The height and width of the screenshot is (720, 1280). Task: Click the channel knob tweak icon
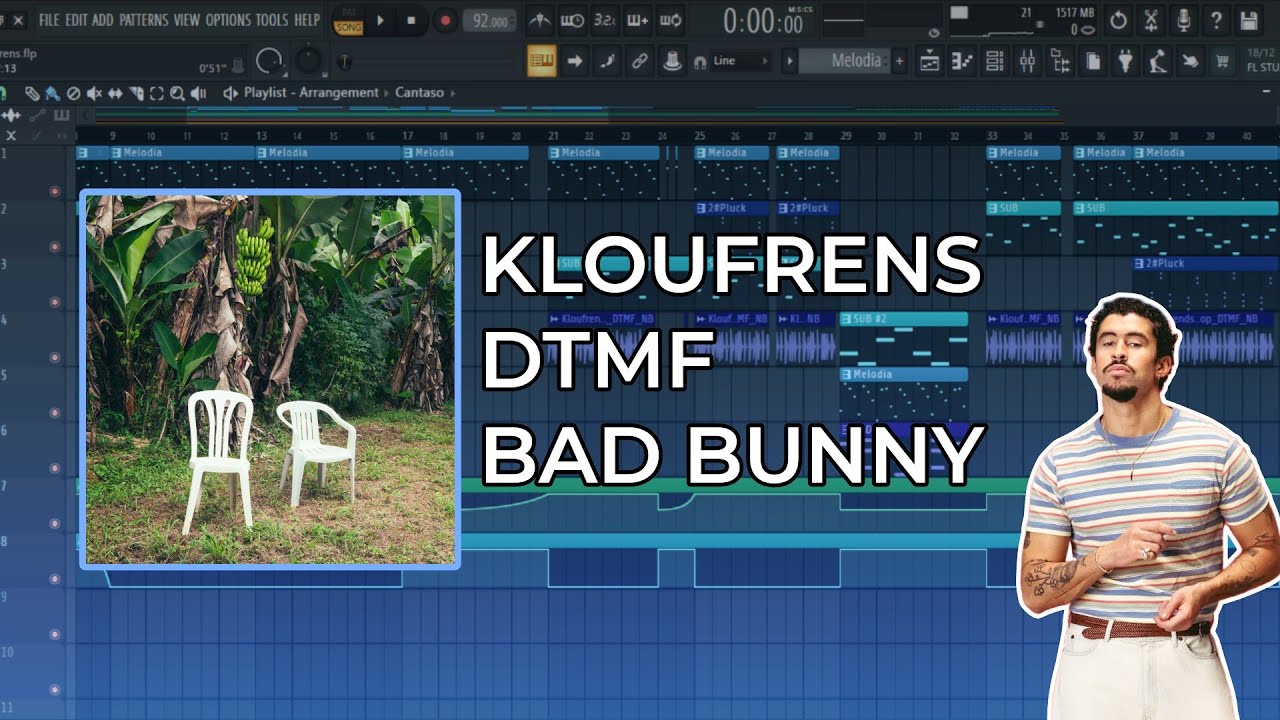(673, 61)
